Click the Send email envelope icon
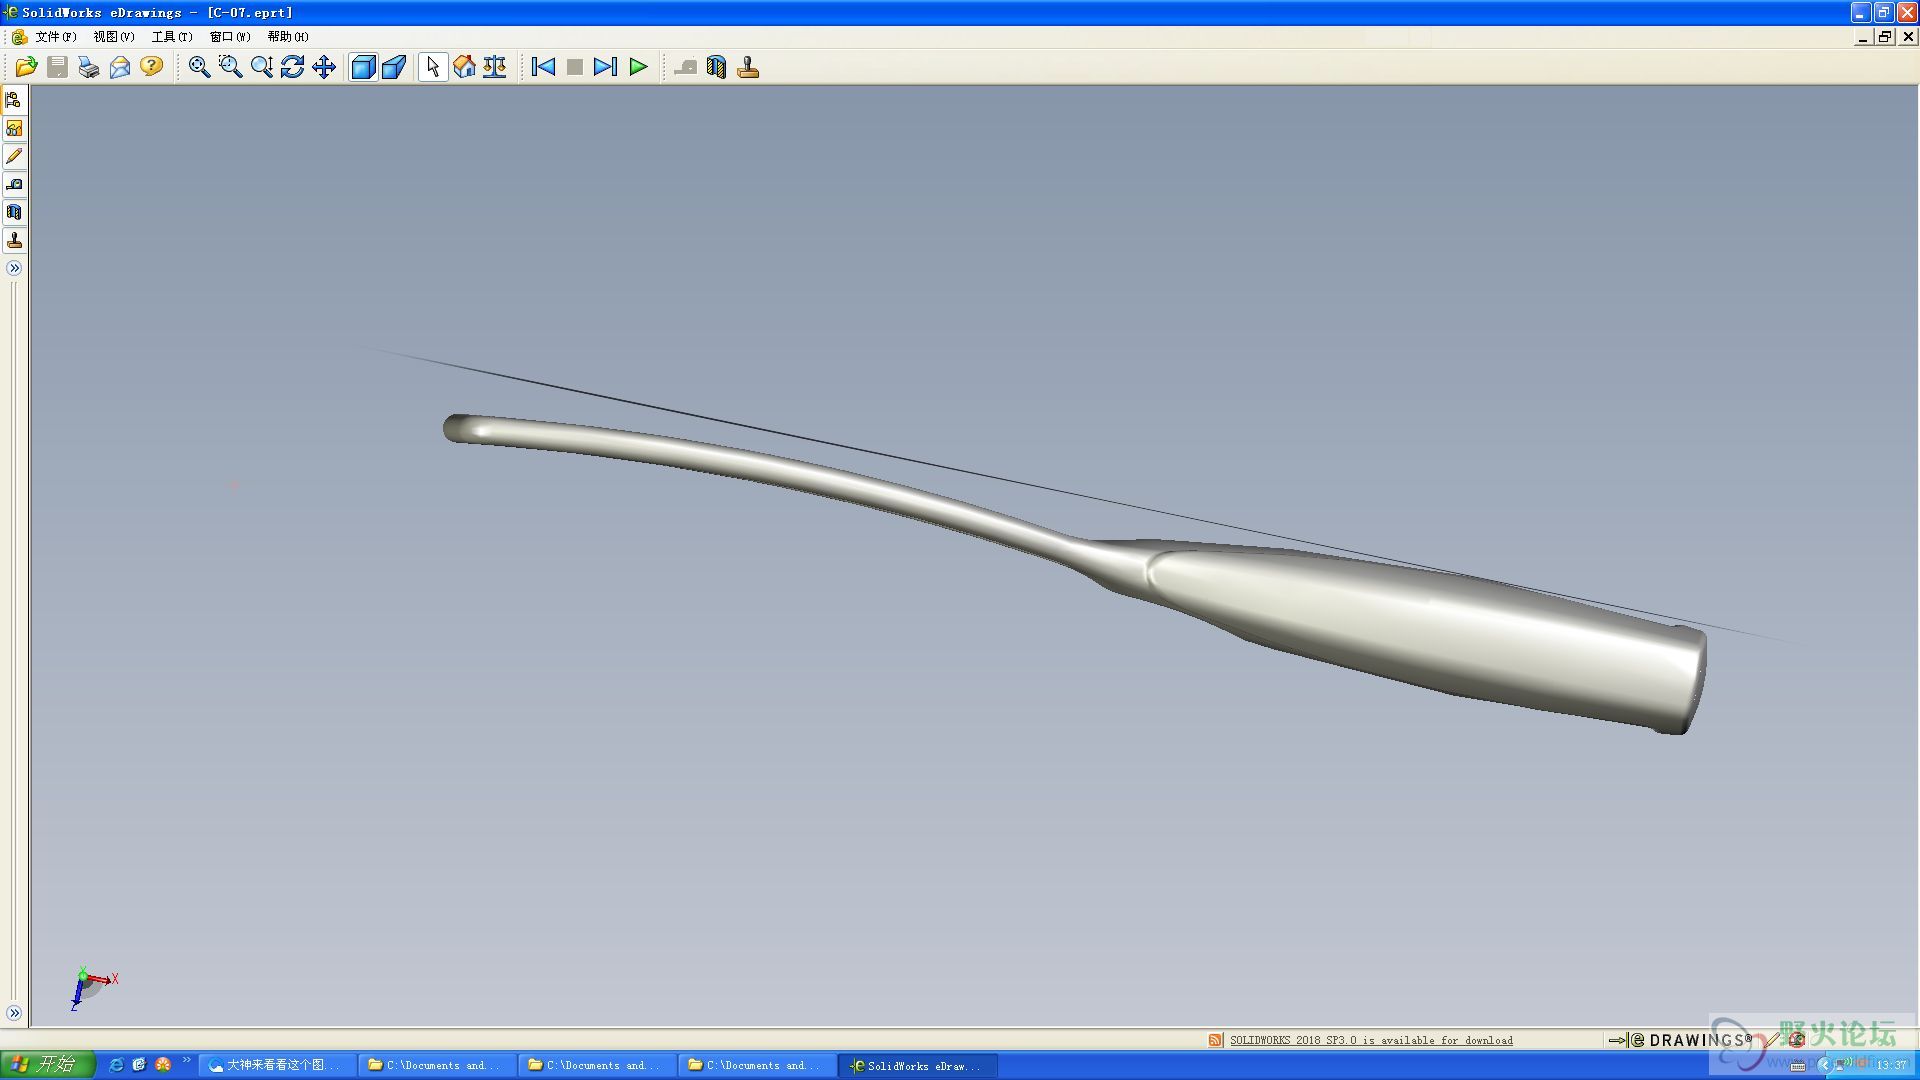This screenshot has height=1080, width=1920. click(120, 67)
